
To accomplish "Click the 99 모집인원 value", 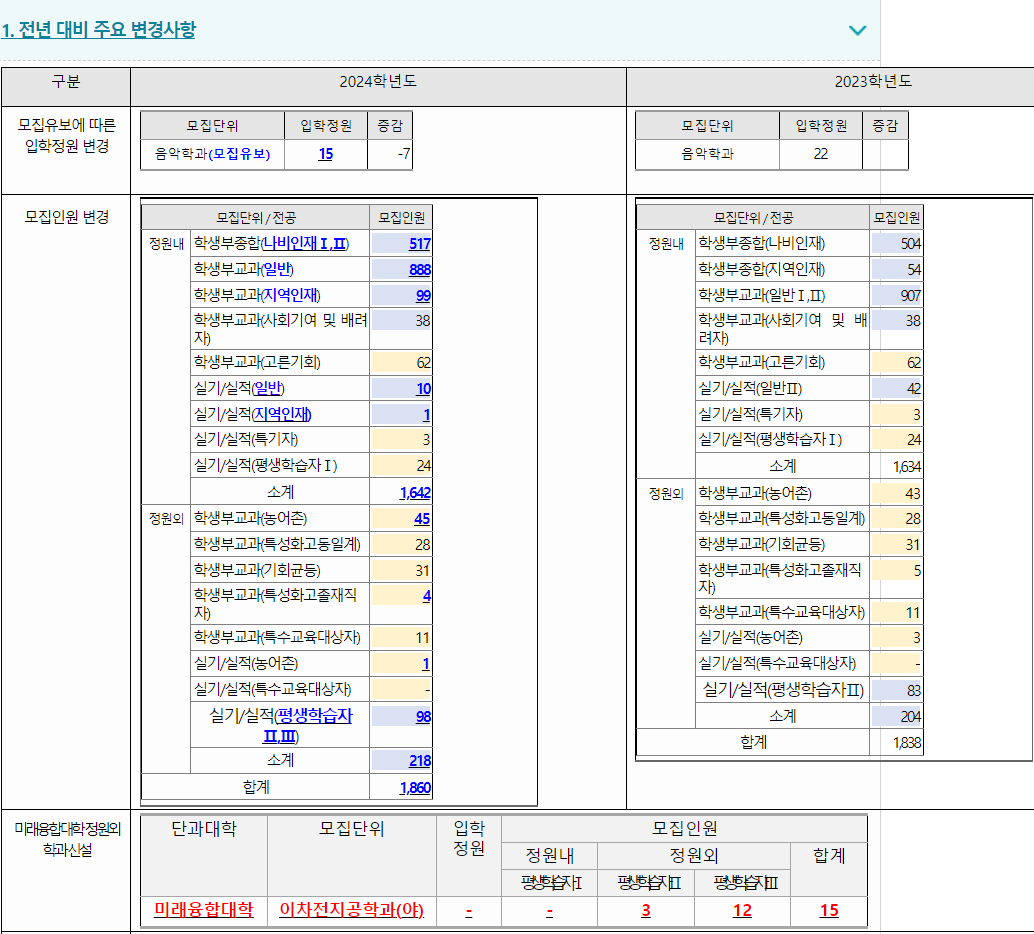I will [x=423, y=296].
